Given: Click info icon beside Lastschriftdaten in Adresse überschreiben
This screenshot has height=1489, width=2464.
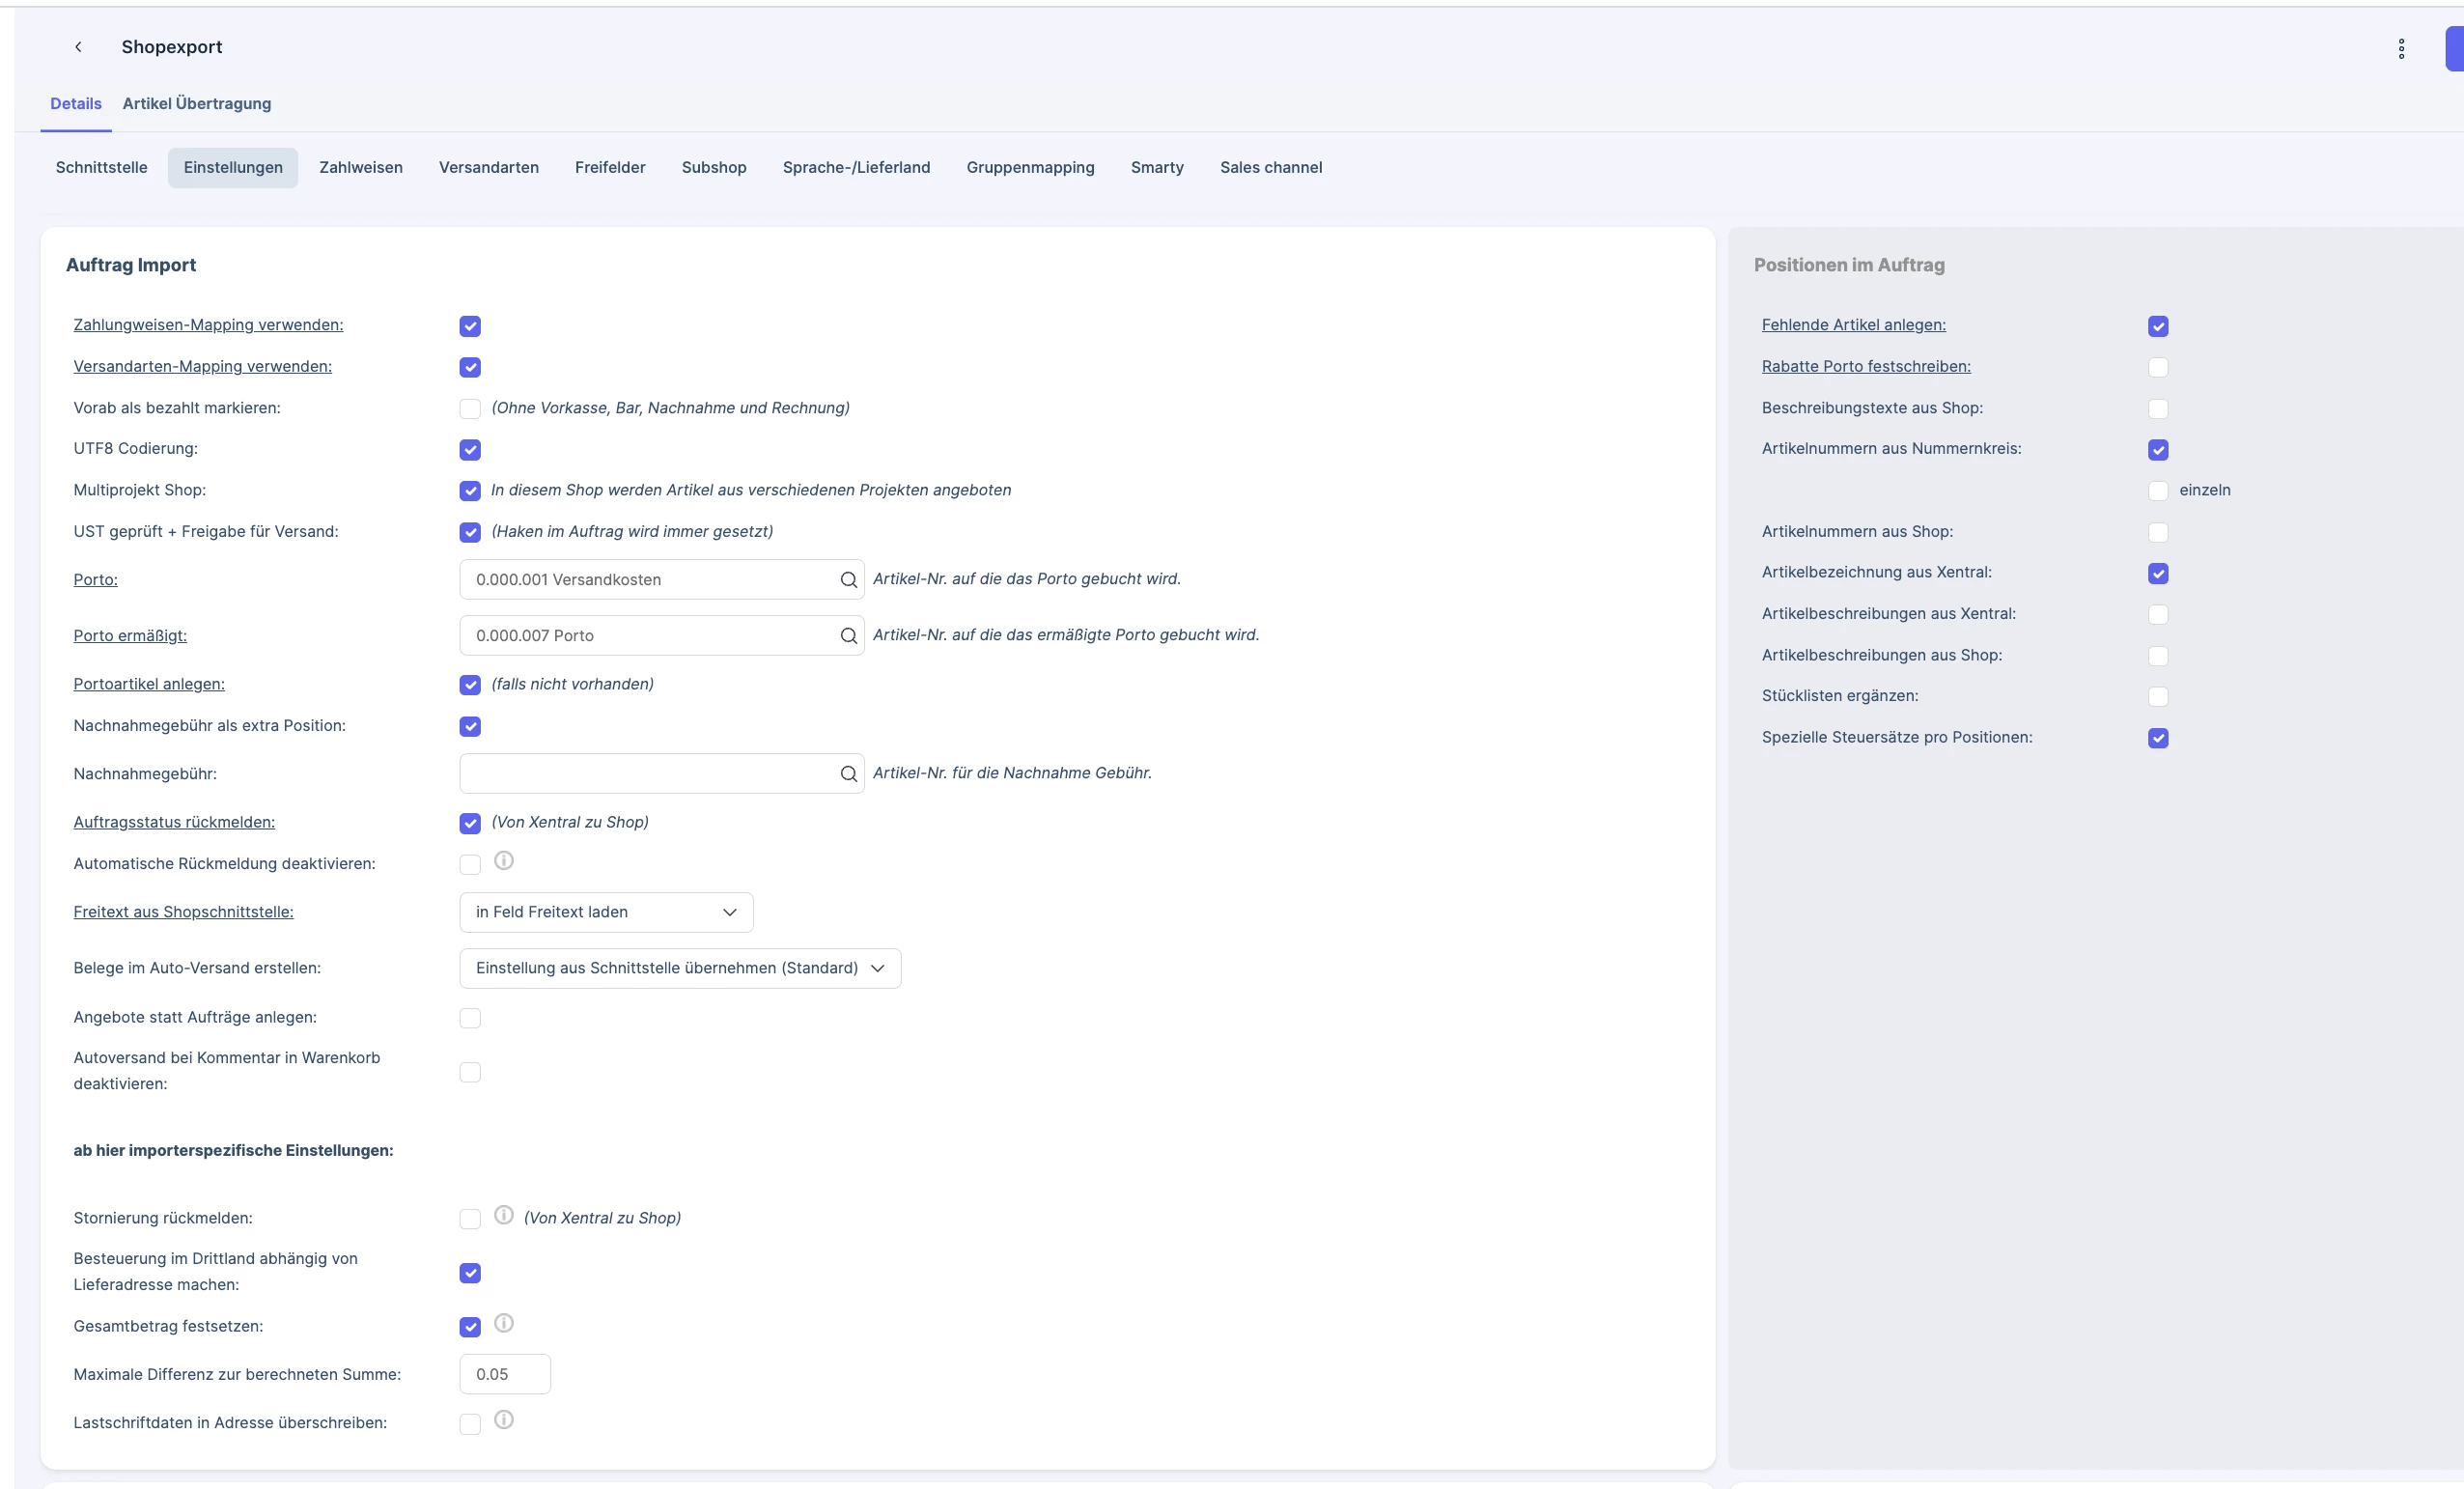Looking at the screenshot, I should pyautogui.click(x=504, y=1419).
